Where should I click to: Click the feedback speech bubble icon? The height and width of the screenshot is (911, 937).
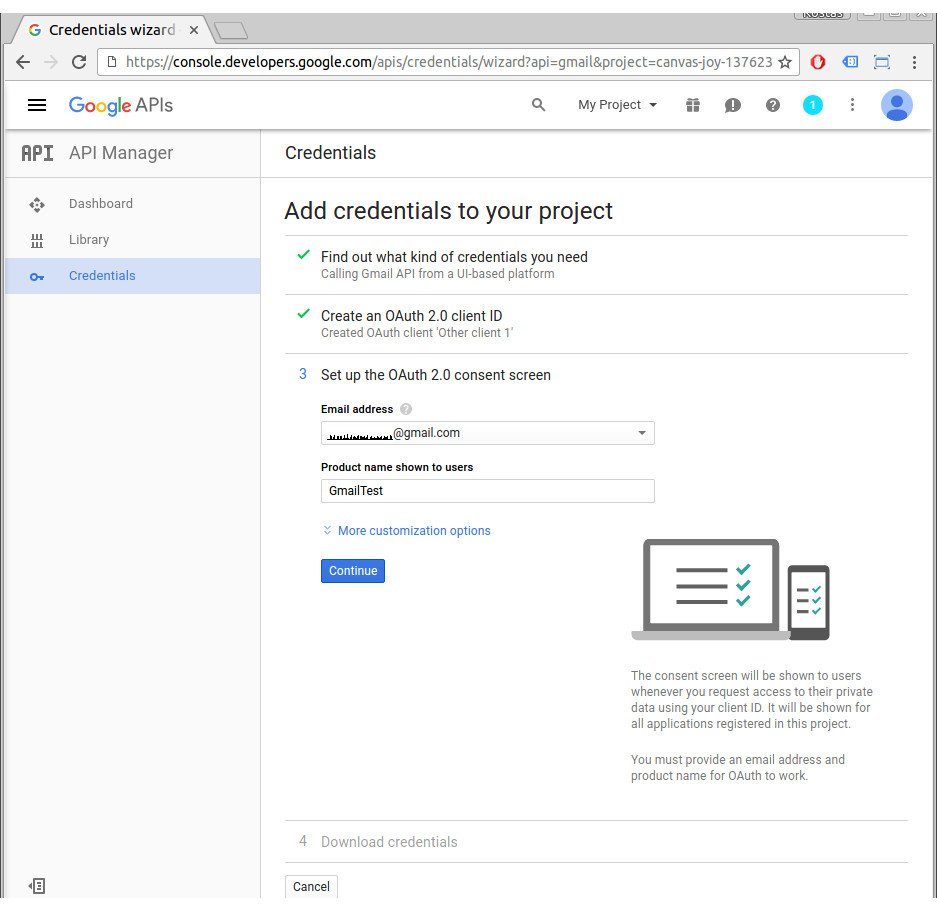(733, 105)
